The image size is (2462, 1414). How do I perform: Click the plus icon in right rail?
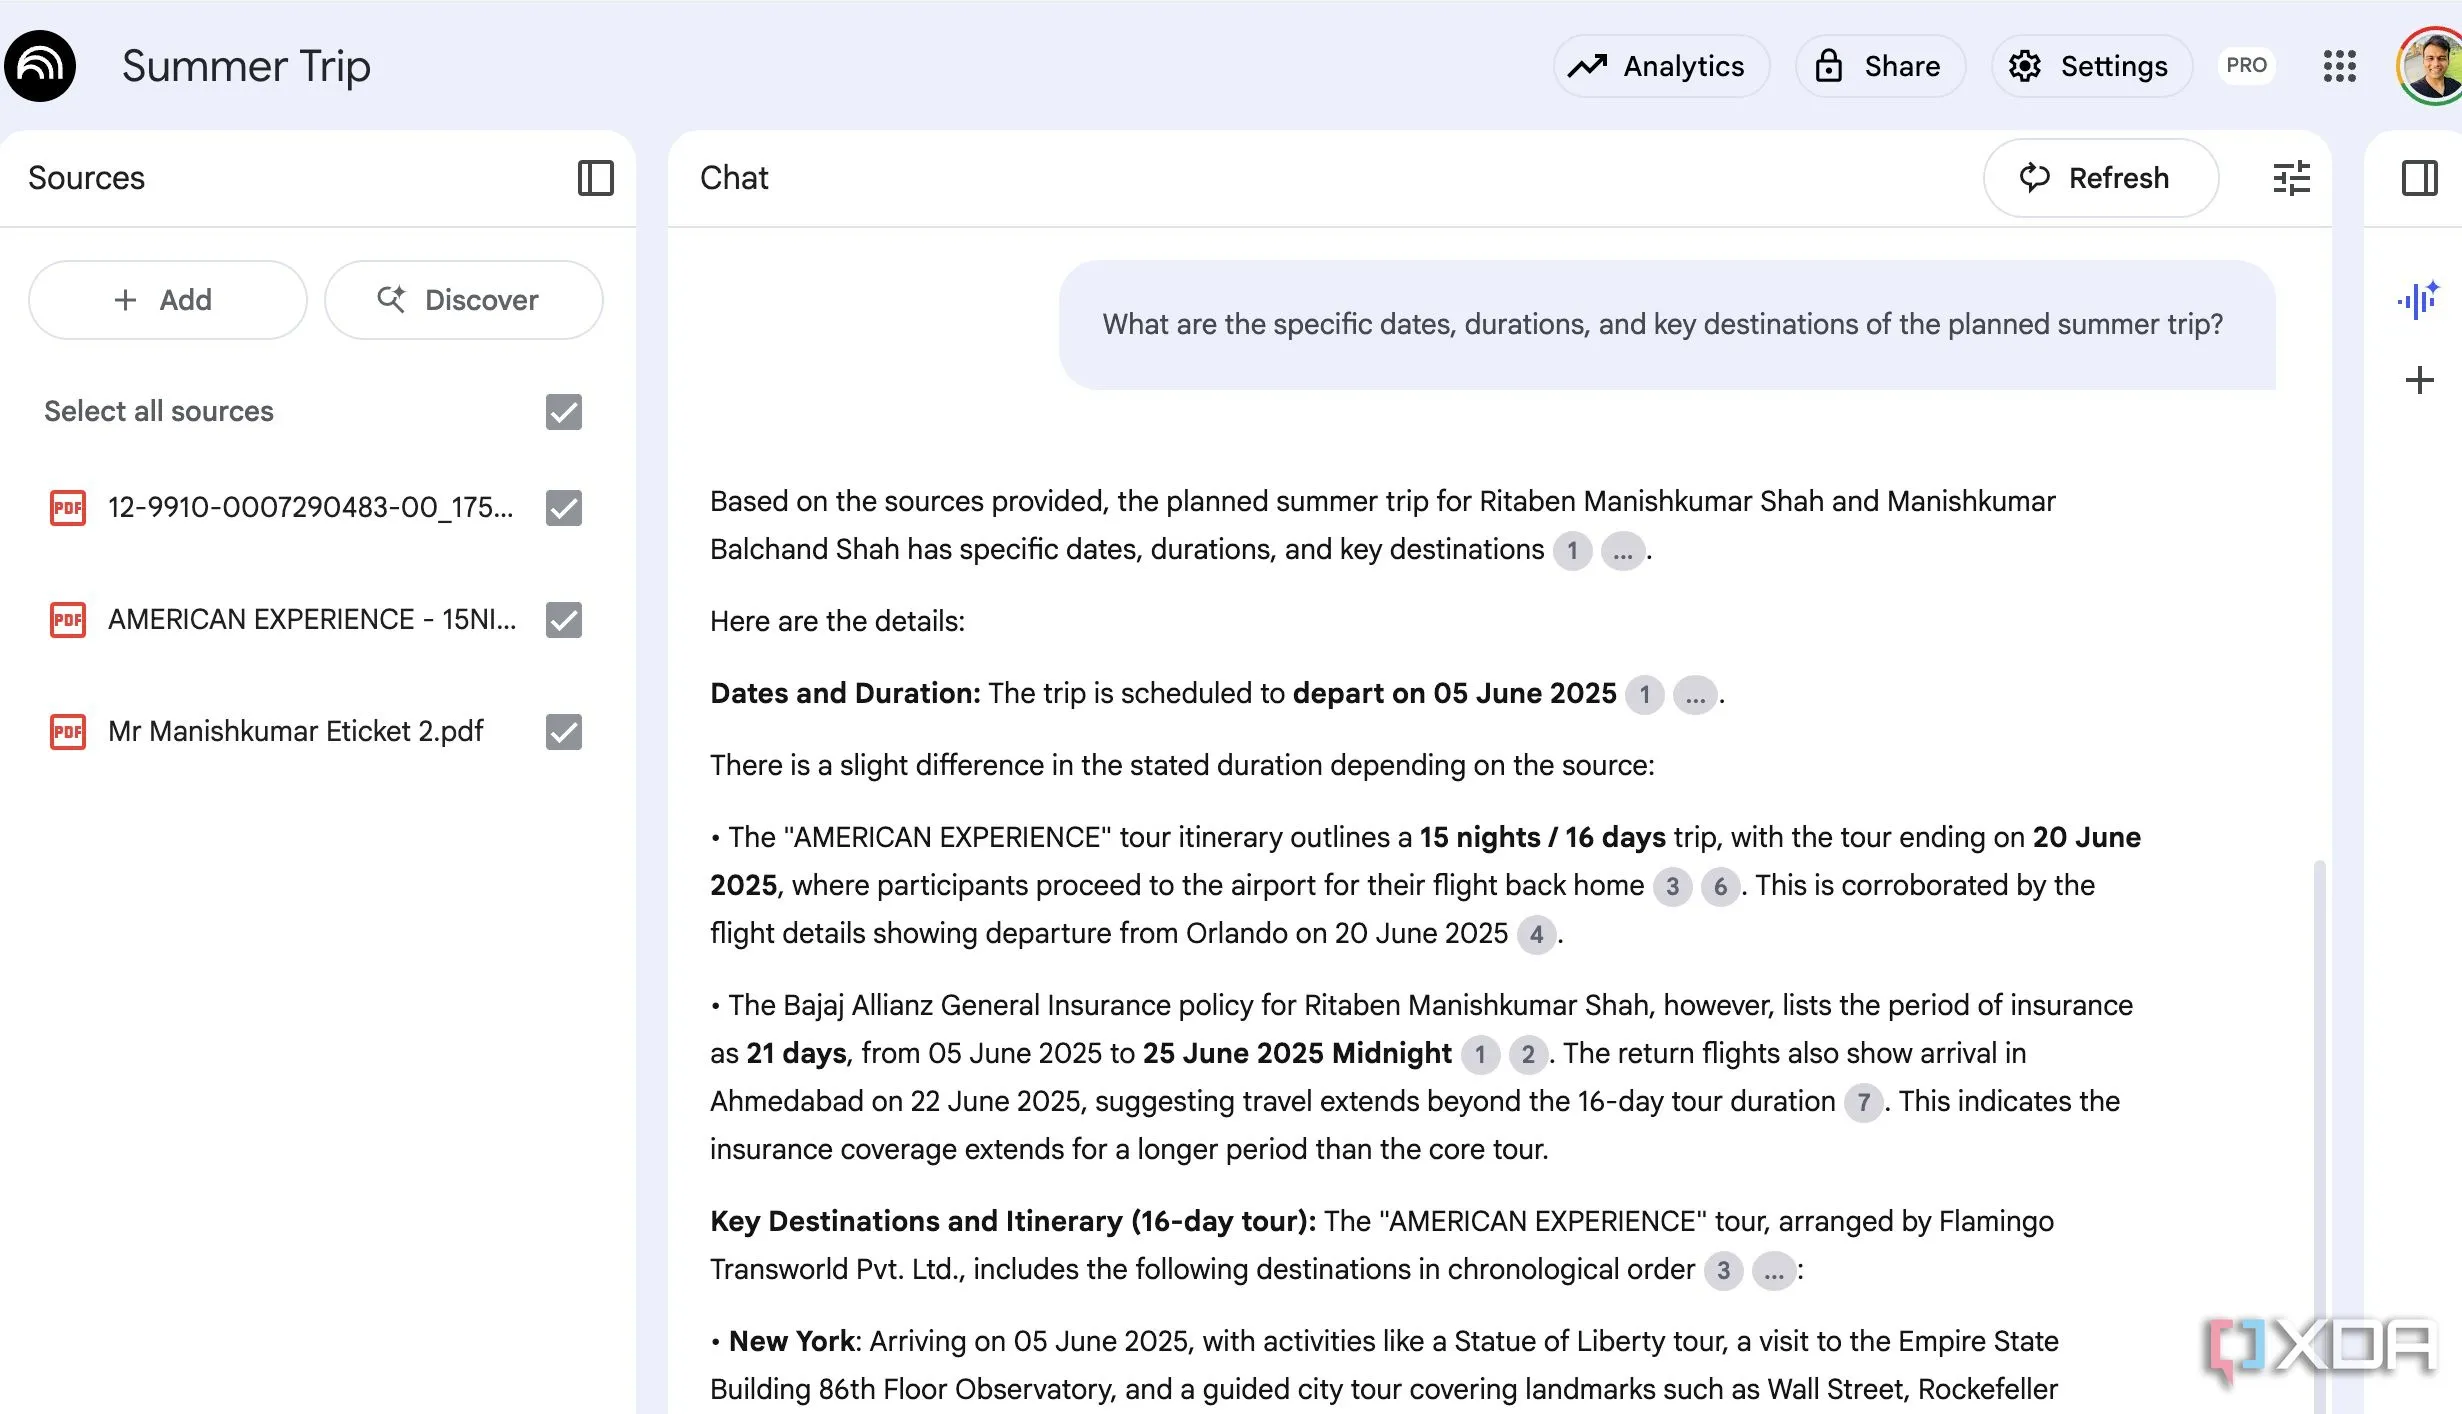pyautogui.click(x=2419, y=380)
